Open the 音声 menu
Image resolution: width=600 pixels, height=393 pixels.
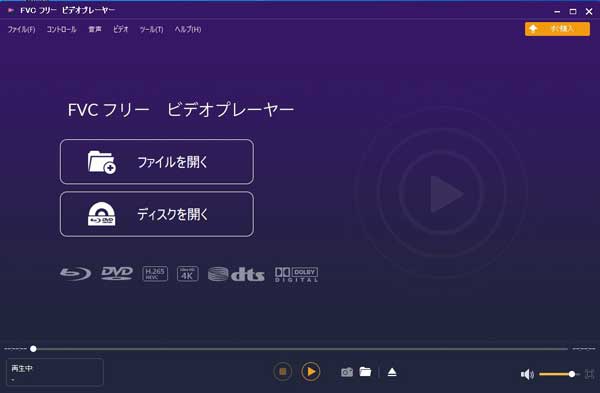click(95, 29)
